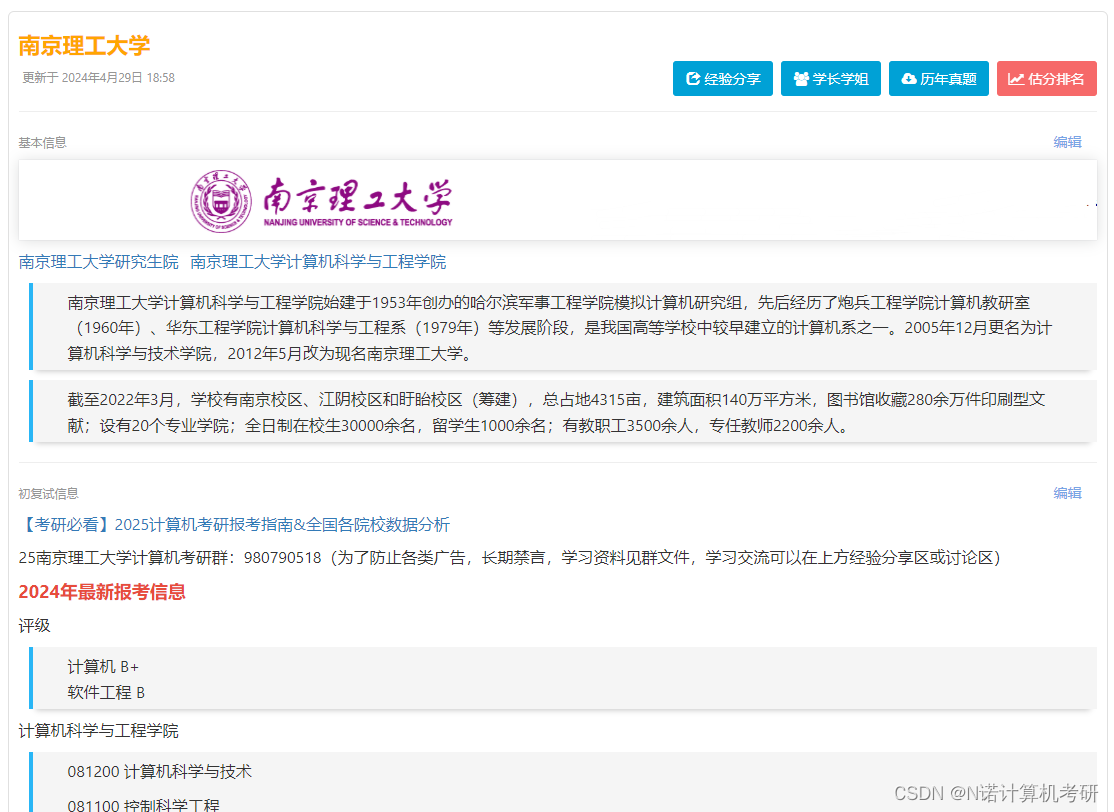Open the 估分排名 ranking button
This screenshot has height=812, width=1114.
click(1047, 79)
